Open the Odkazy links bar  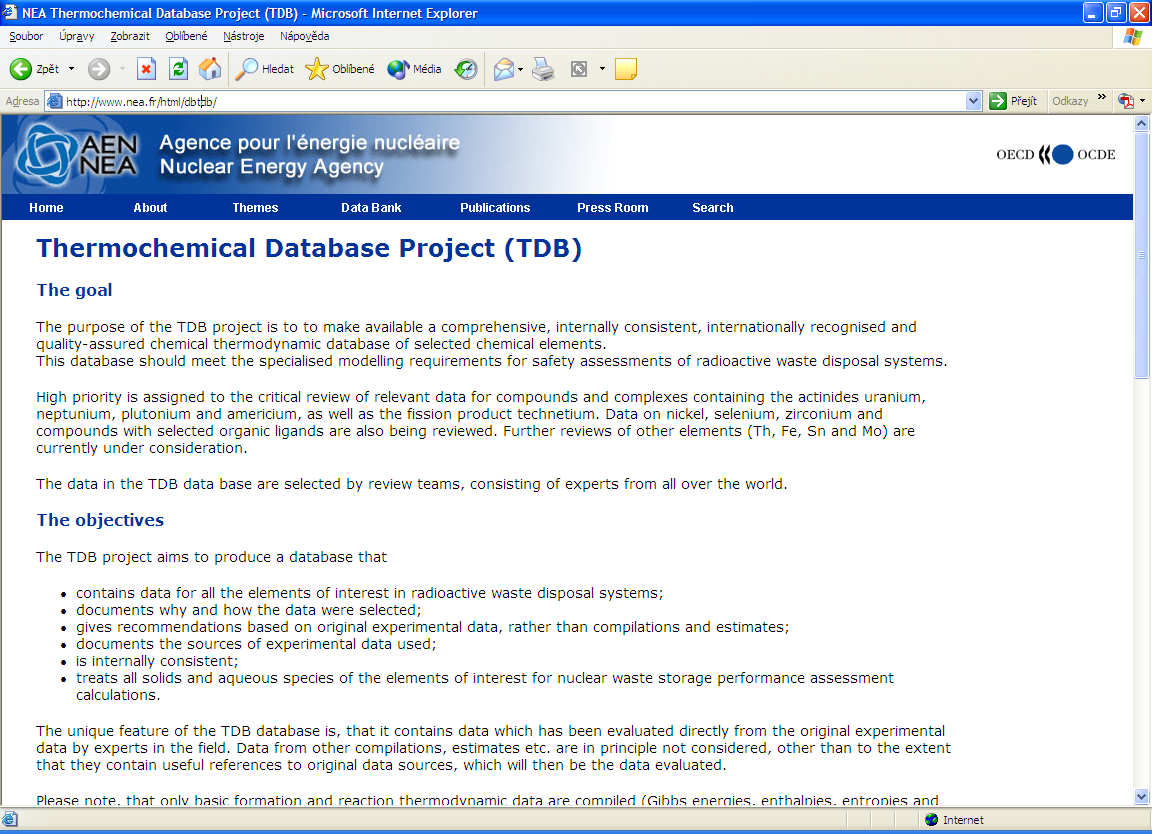pyautogui.click(x=1070, y=101)
